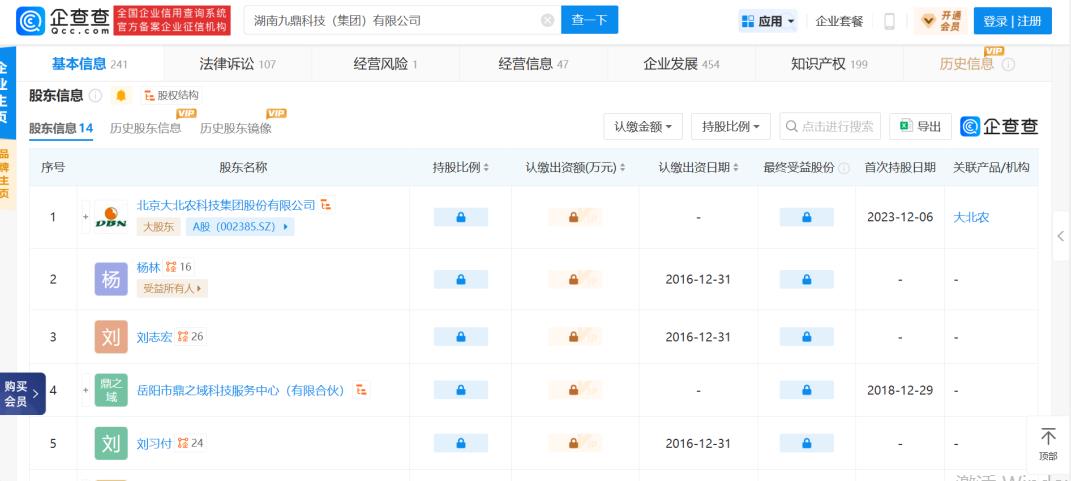Click 杨林 shareholder name link
Screen dimensions: 1071x481
tap(148, 267)
